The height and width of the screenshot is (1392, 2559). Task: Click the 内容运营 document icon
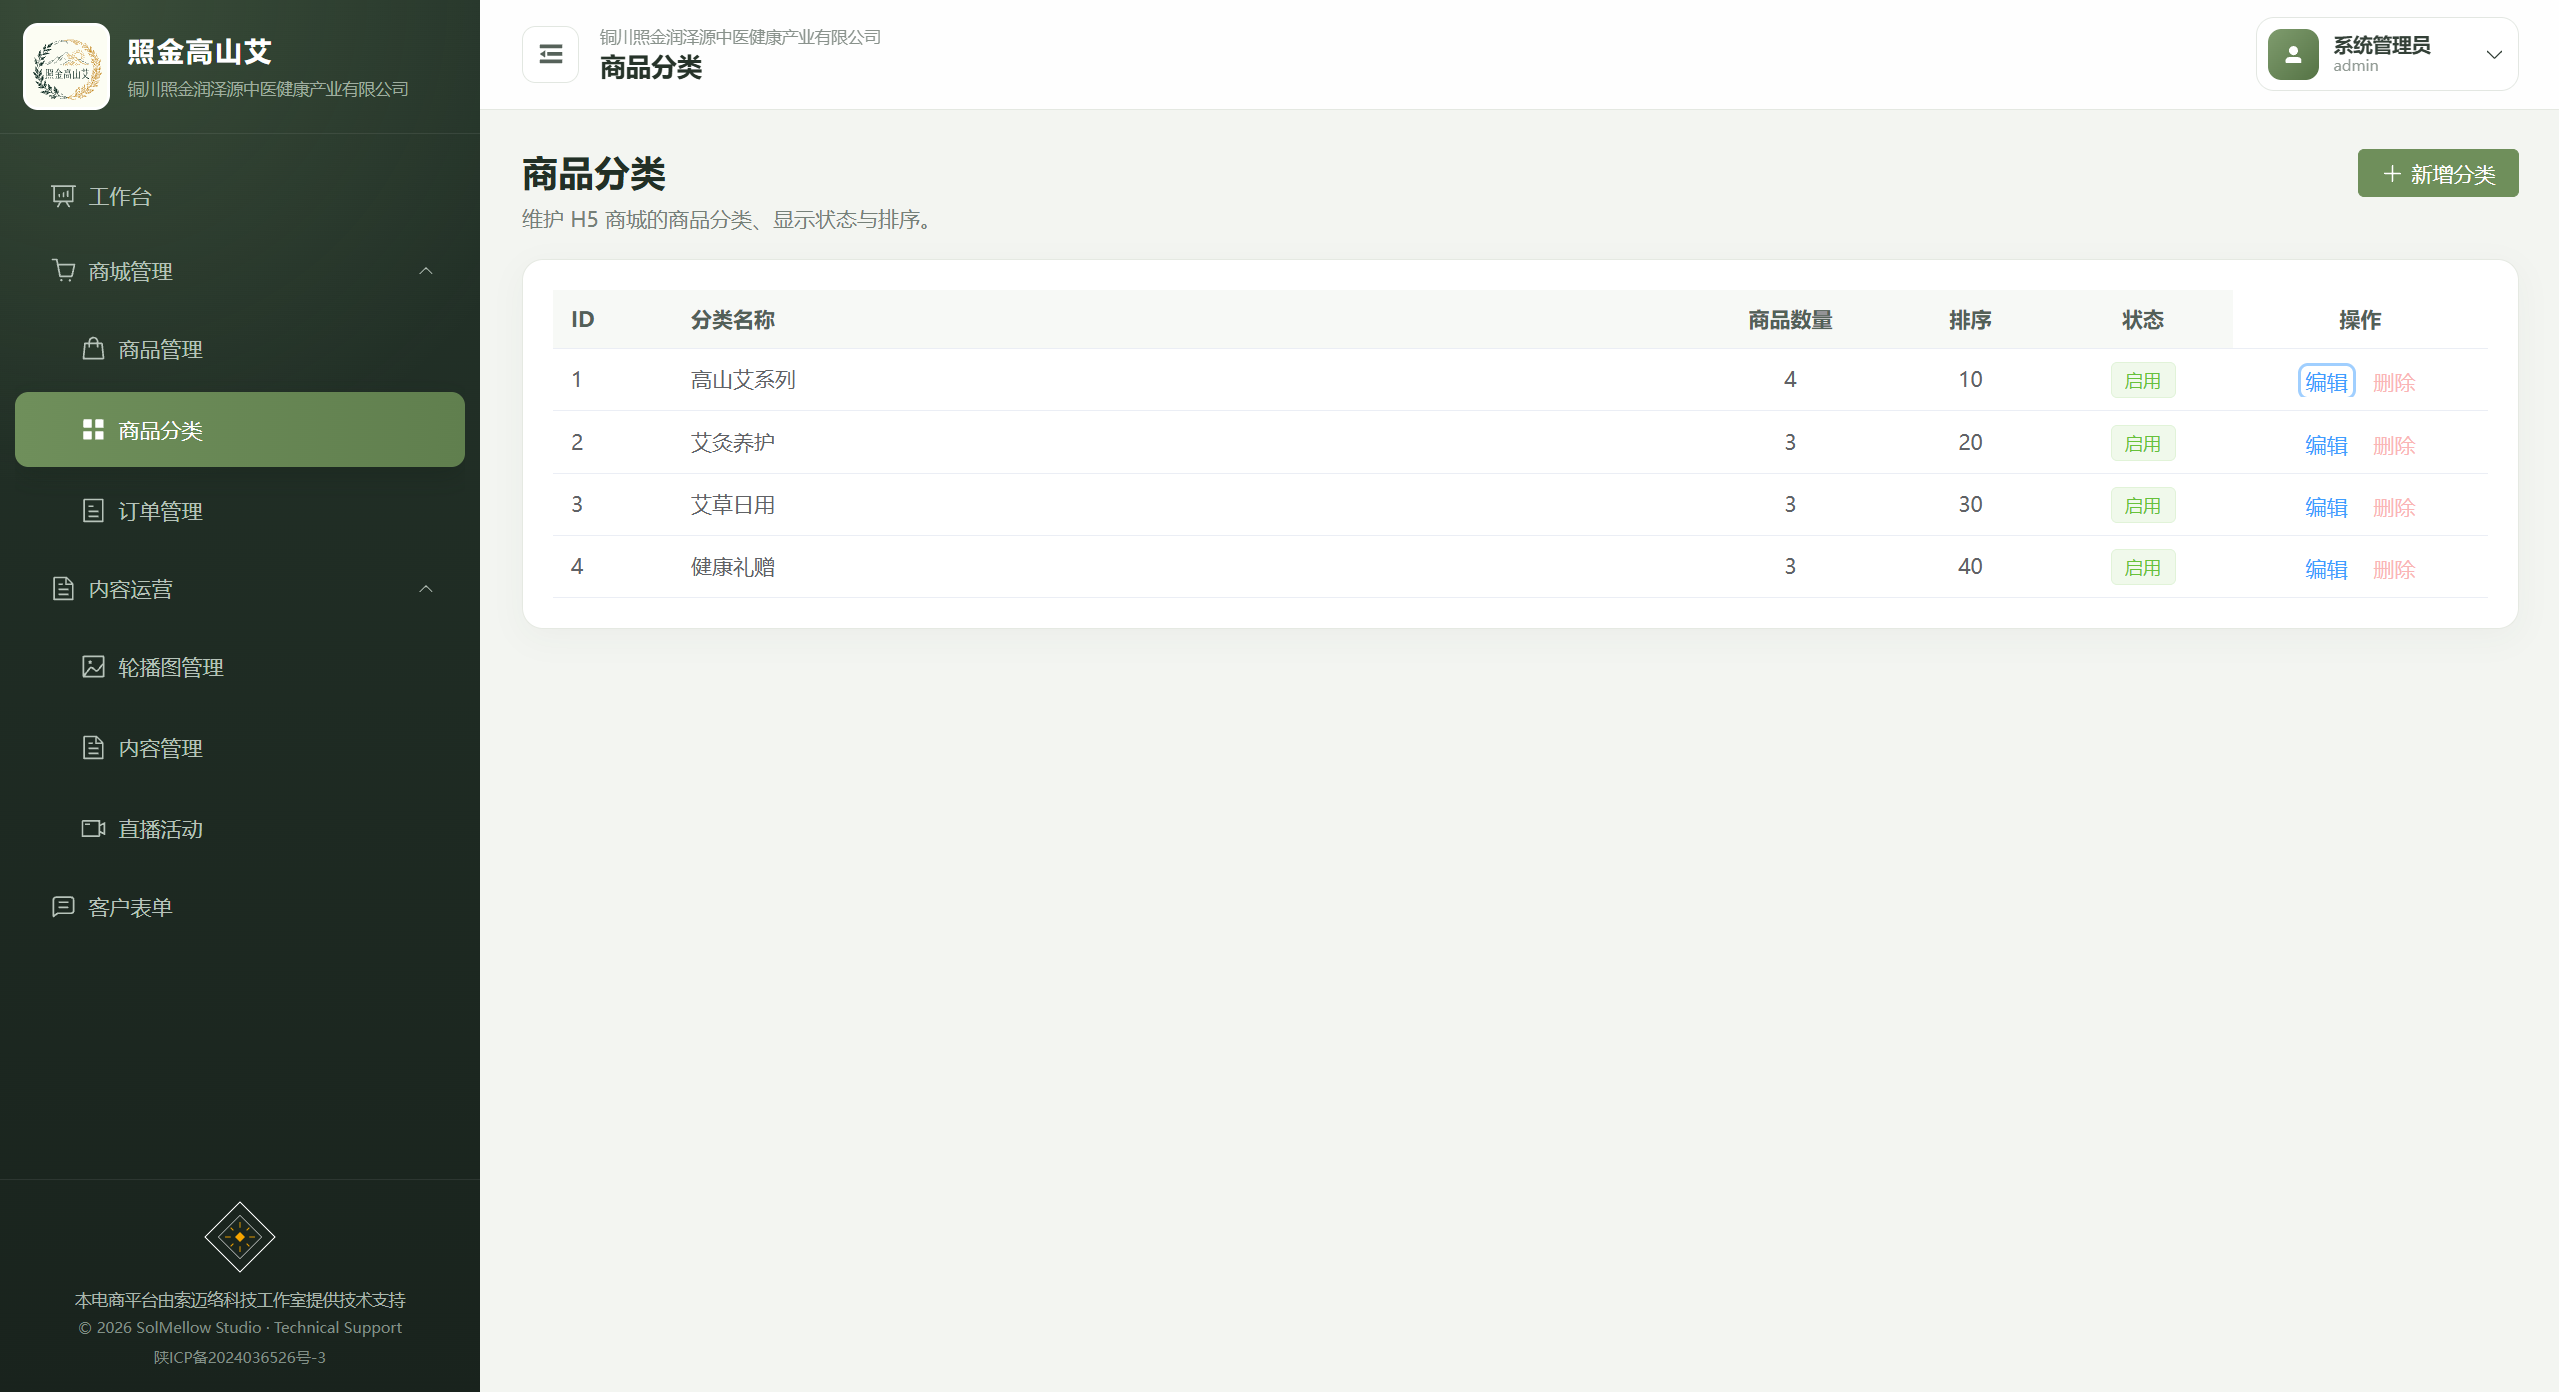pyautogui.click(x=63, y=588)
